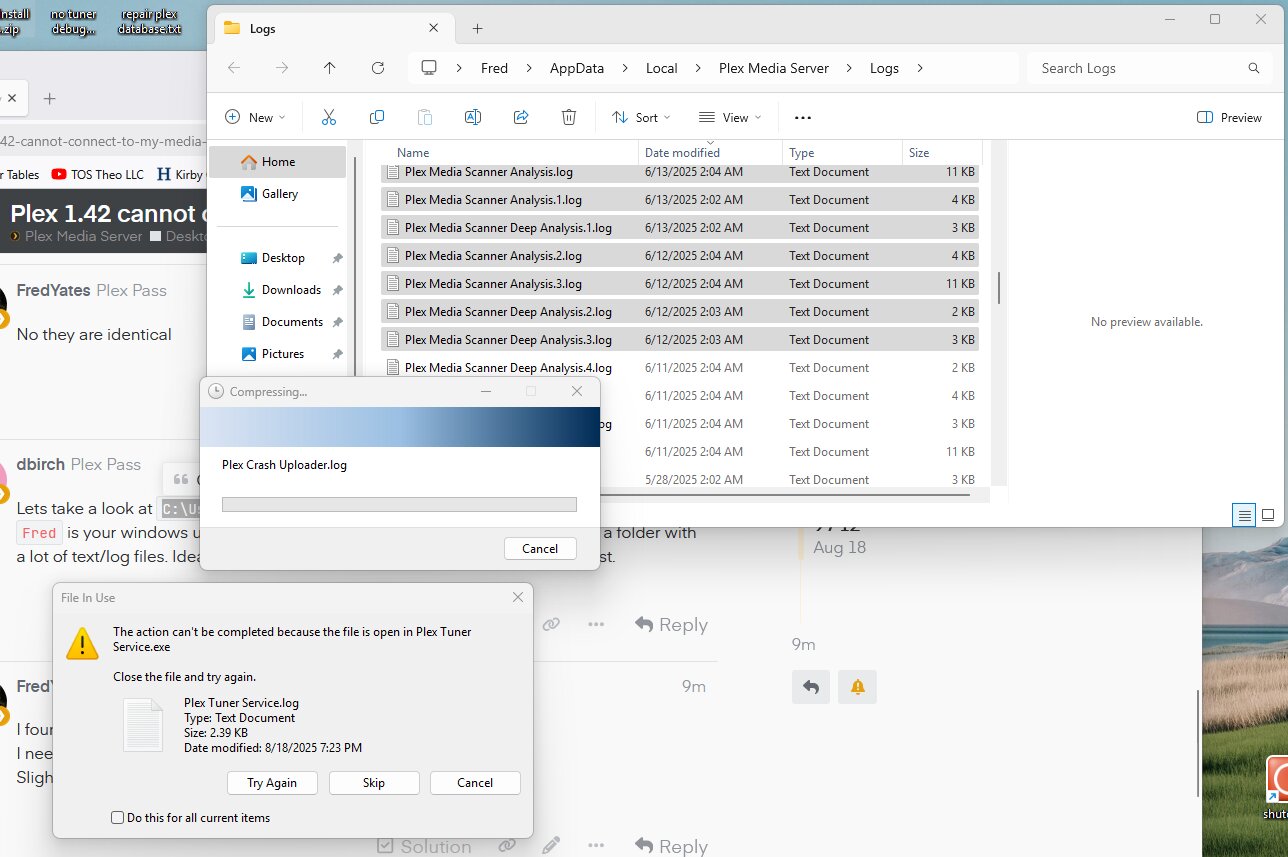This screenshot has width=1288, height=857.
Task: Add a new File Explorer tab
Action: (478, 29)
